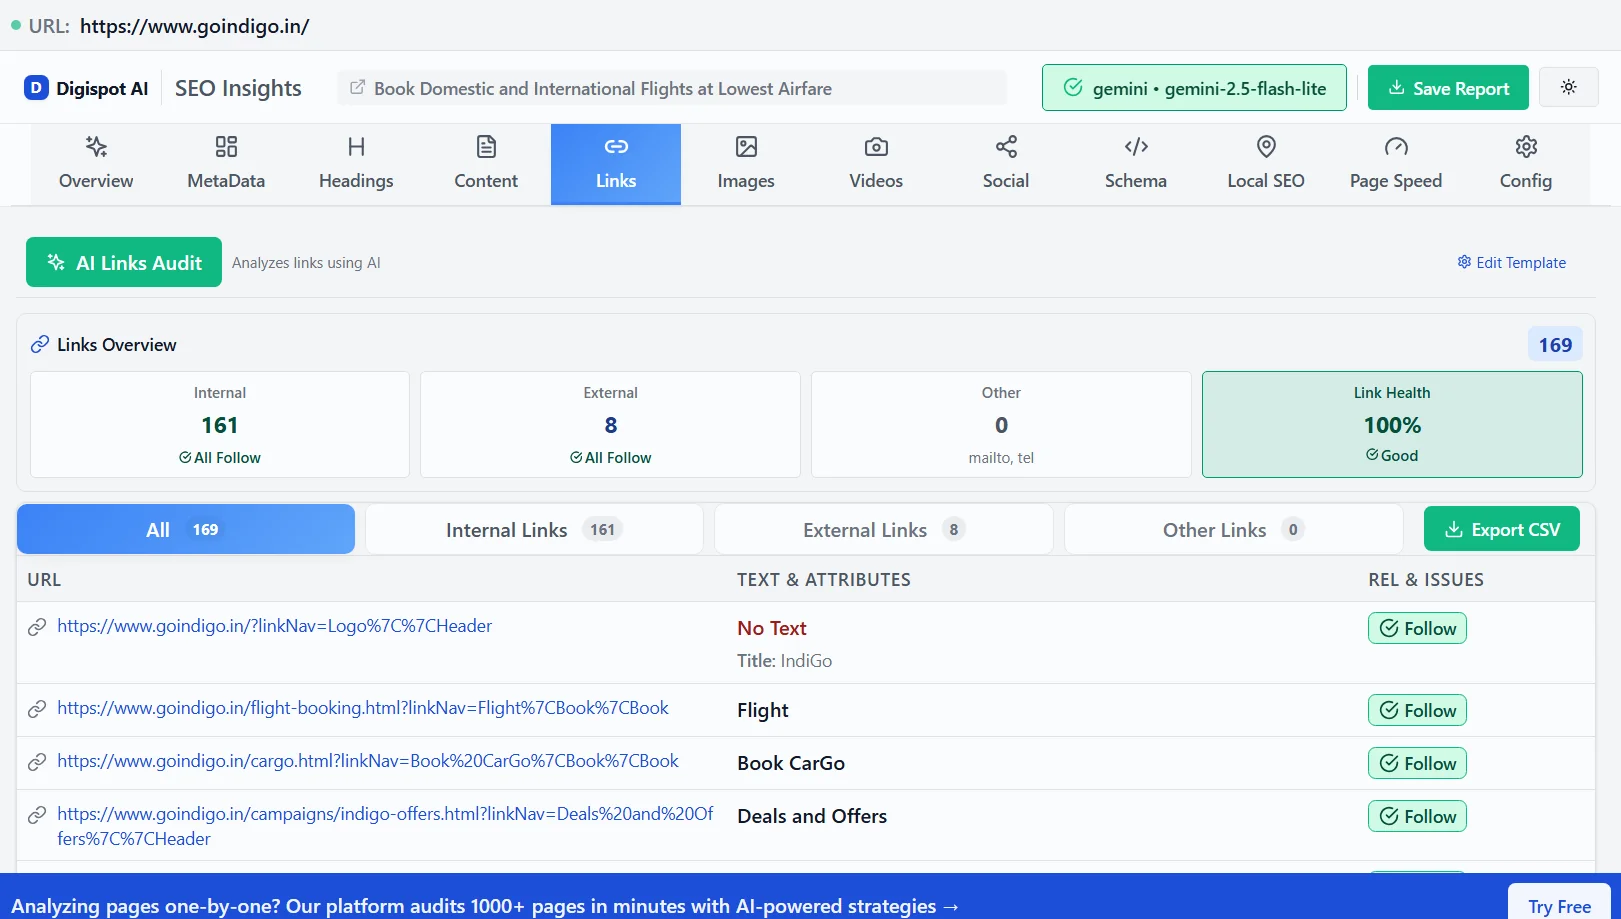This screenshot has height=919, width=1621.
Task: Open the Local SEO tab
Action: [1266, 164]
